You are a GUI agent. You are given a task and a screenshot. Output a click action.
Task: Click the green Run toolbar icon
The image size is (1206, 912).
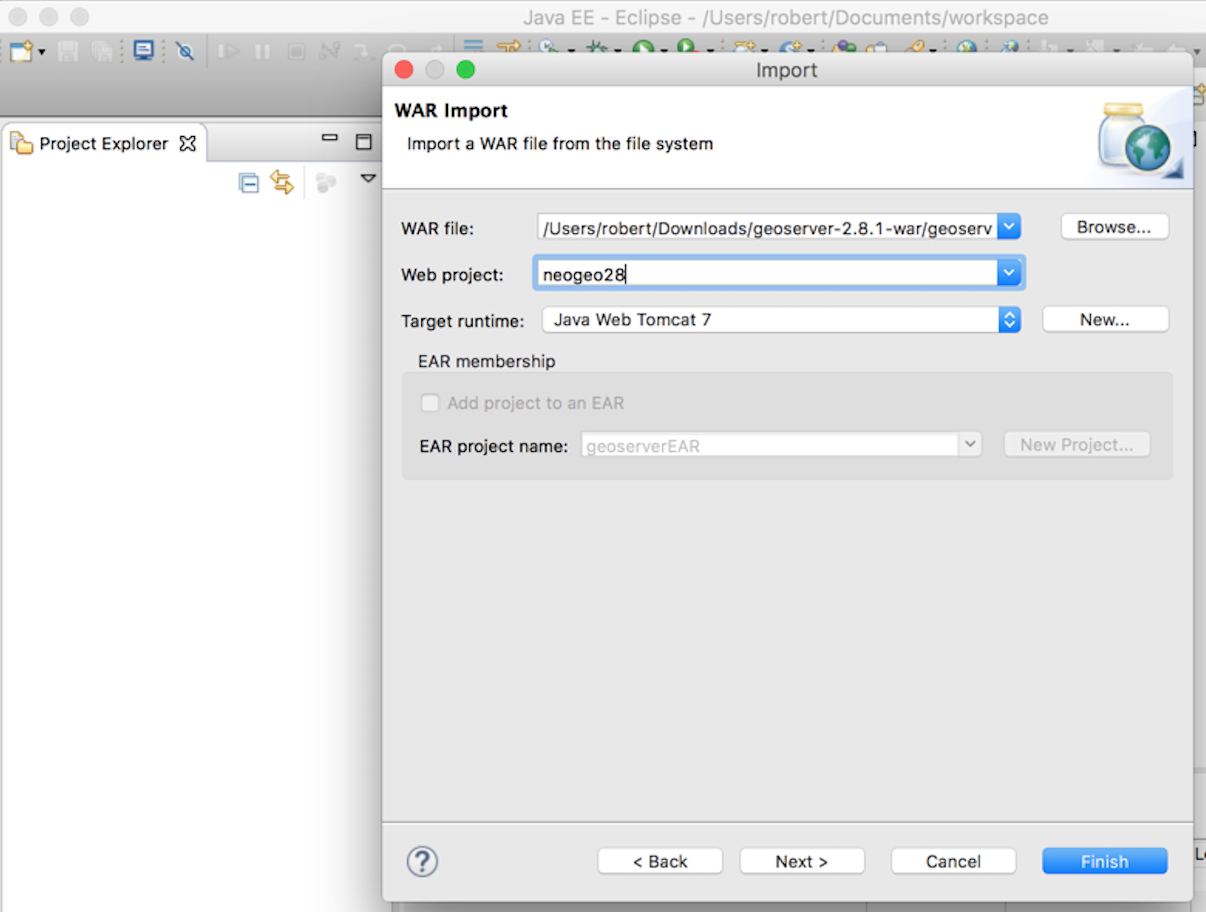tap(643, 48)
